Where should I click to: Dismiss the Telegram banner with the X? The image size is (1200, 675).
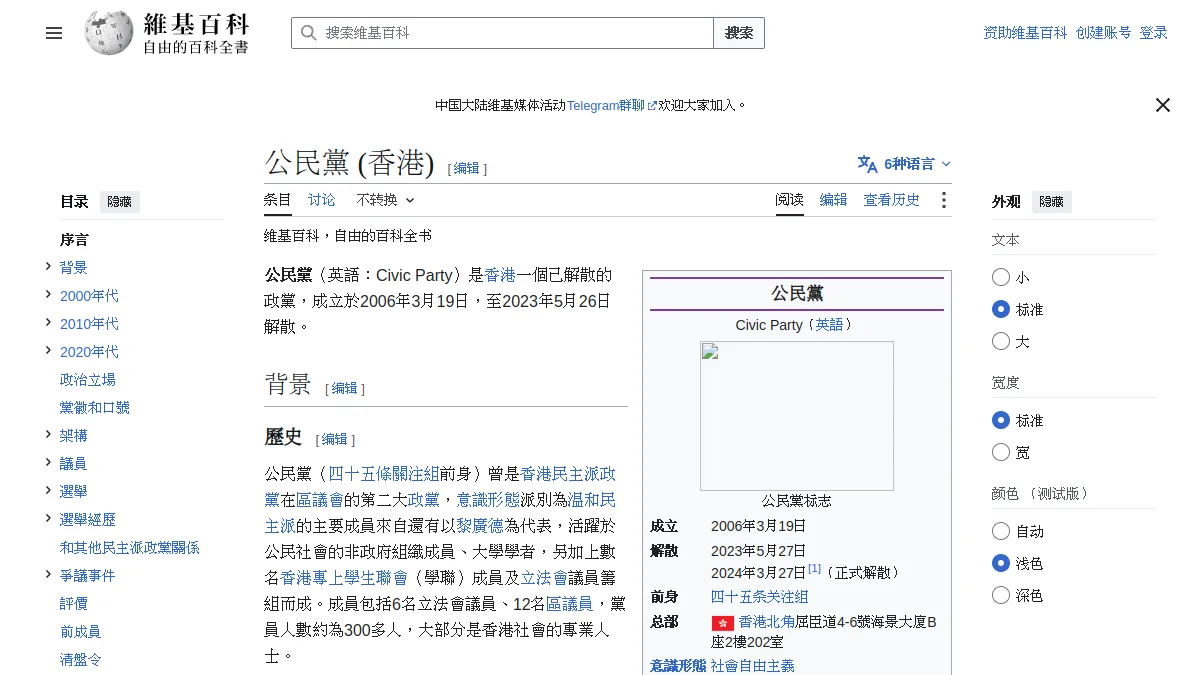[x=1162, y=105]
